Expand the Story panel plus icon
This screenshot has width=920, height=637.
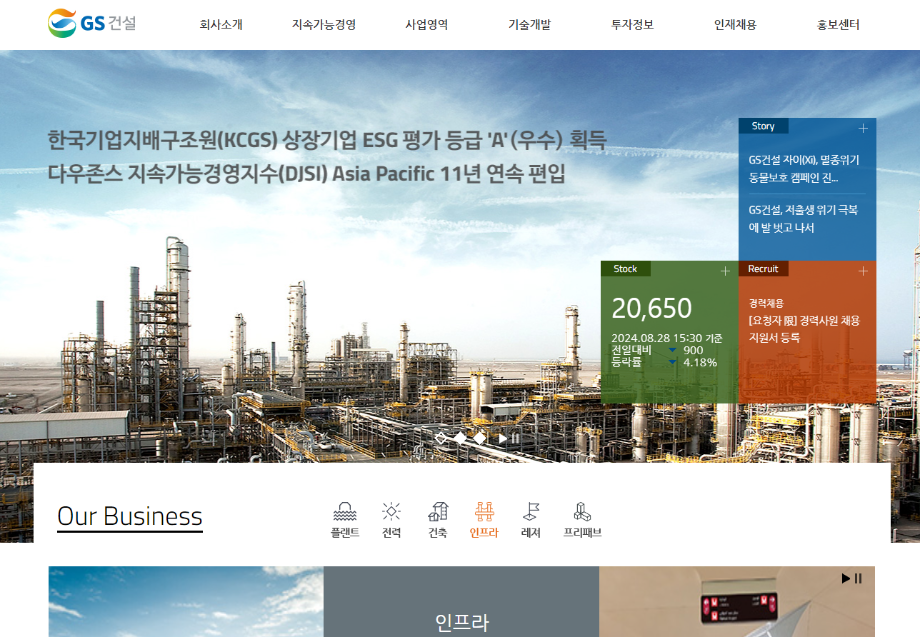(863, 128)
